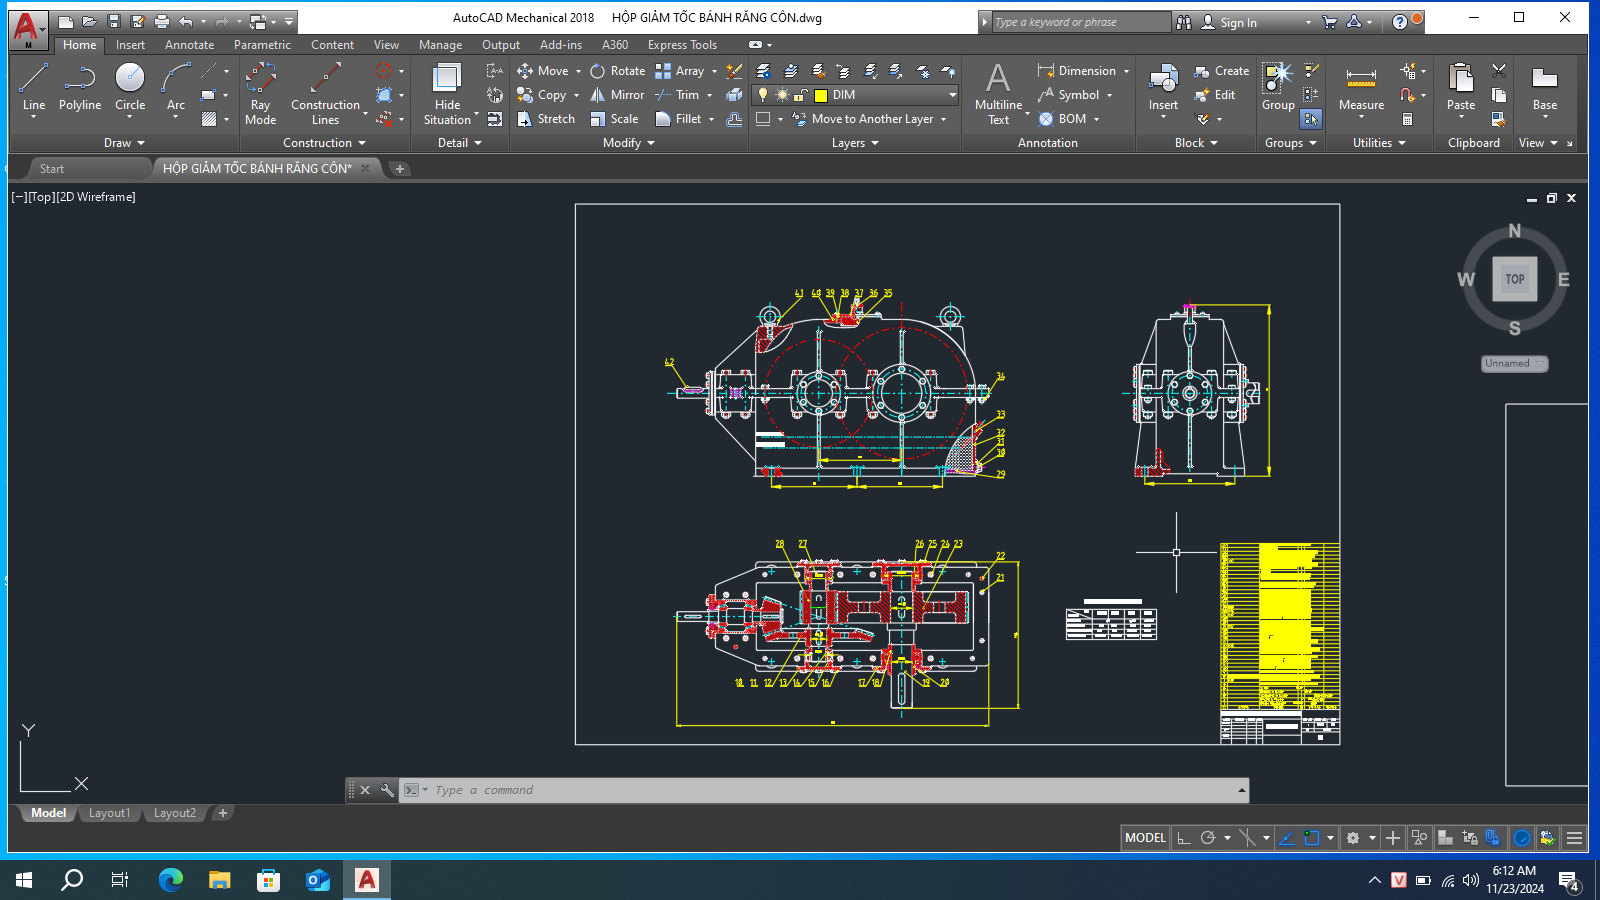
Task: Toggle object snap in status bar
Action: 1312,838
